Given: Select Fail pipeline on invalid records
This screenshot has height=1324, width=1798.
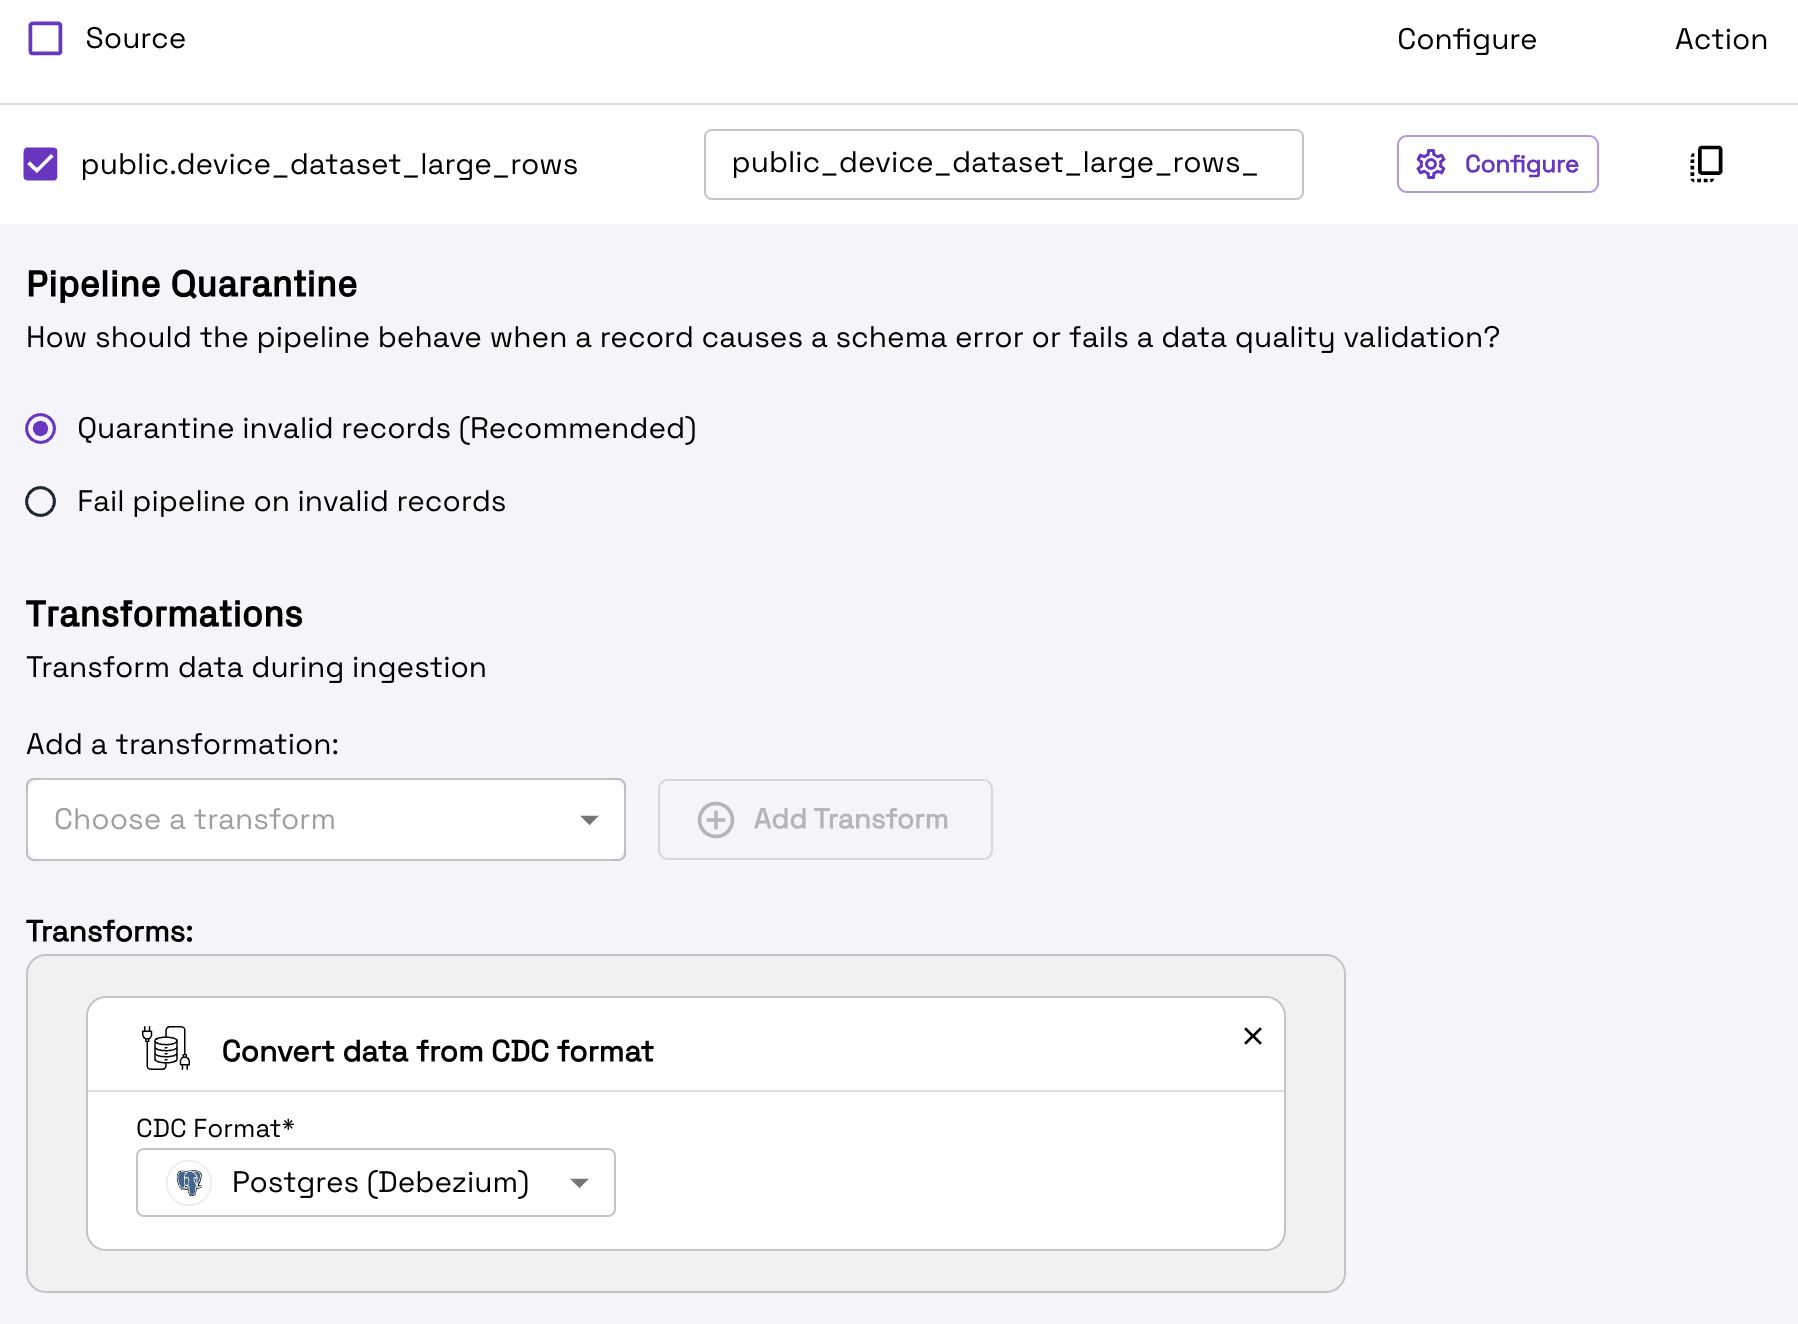Looking at the screenshot, I should (x=41, y=502).
